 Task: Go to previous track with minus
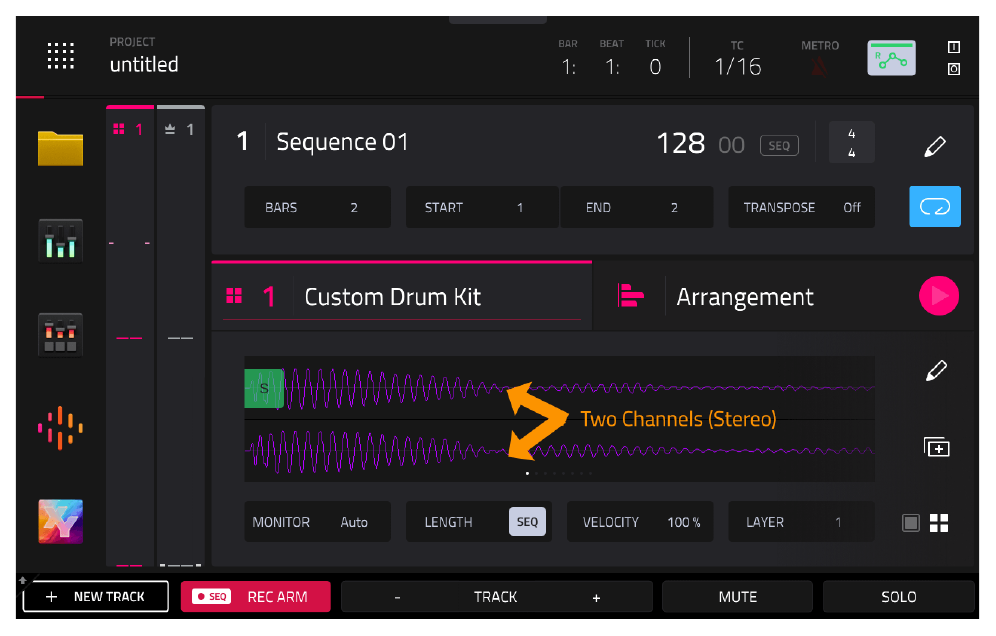coord(398,597)
